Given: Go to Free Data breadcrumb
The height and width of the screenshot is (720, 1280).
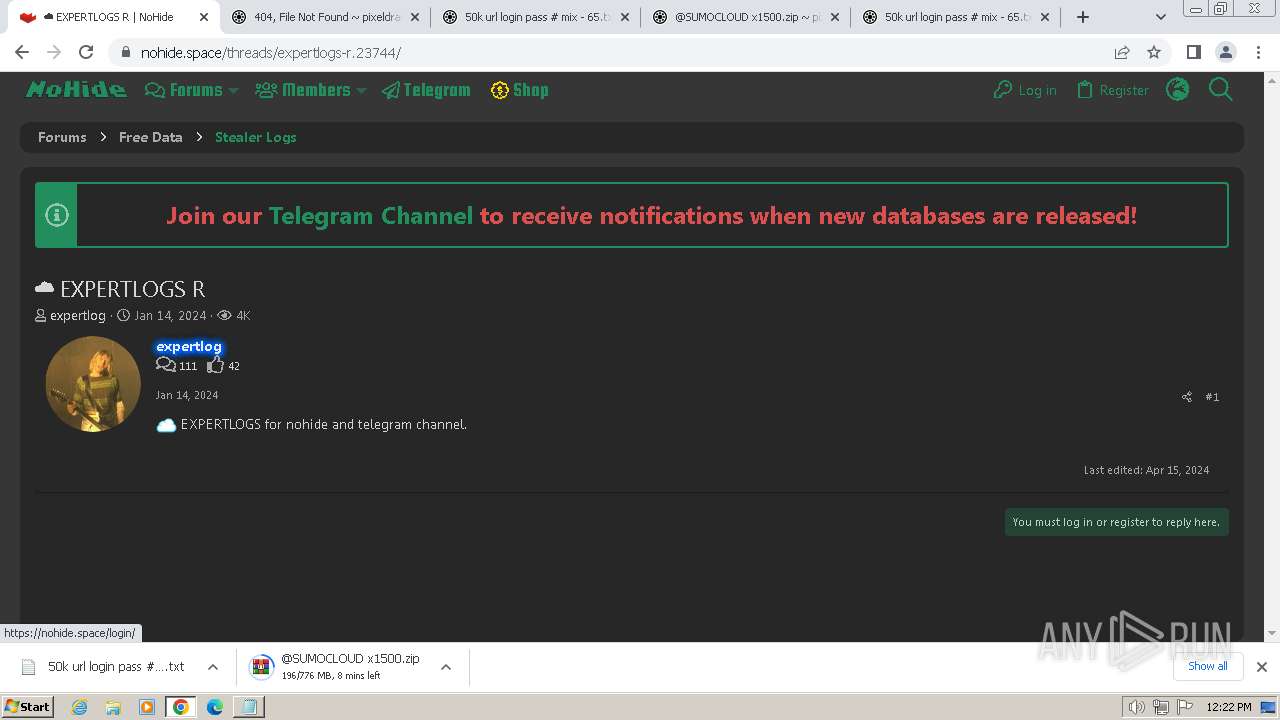Looking at the screenshot, I should tap(150, 137).
